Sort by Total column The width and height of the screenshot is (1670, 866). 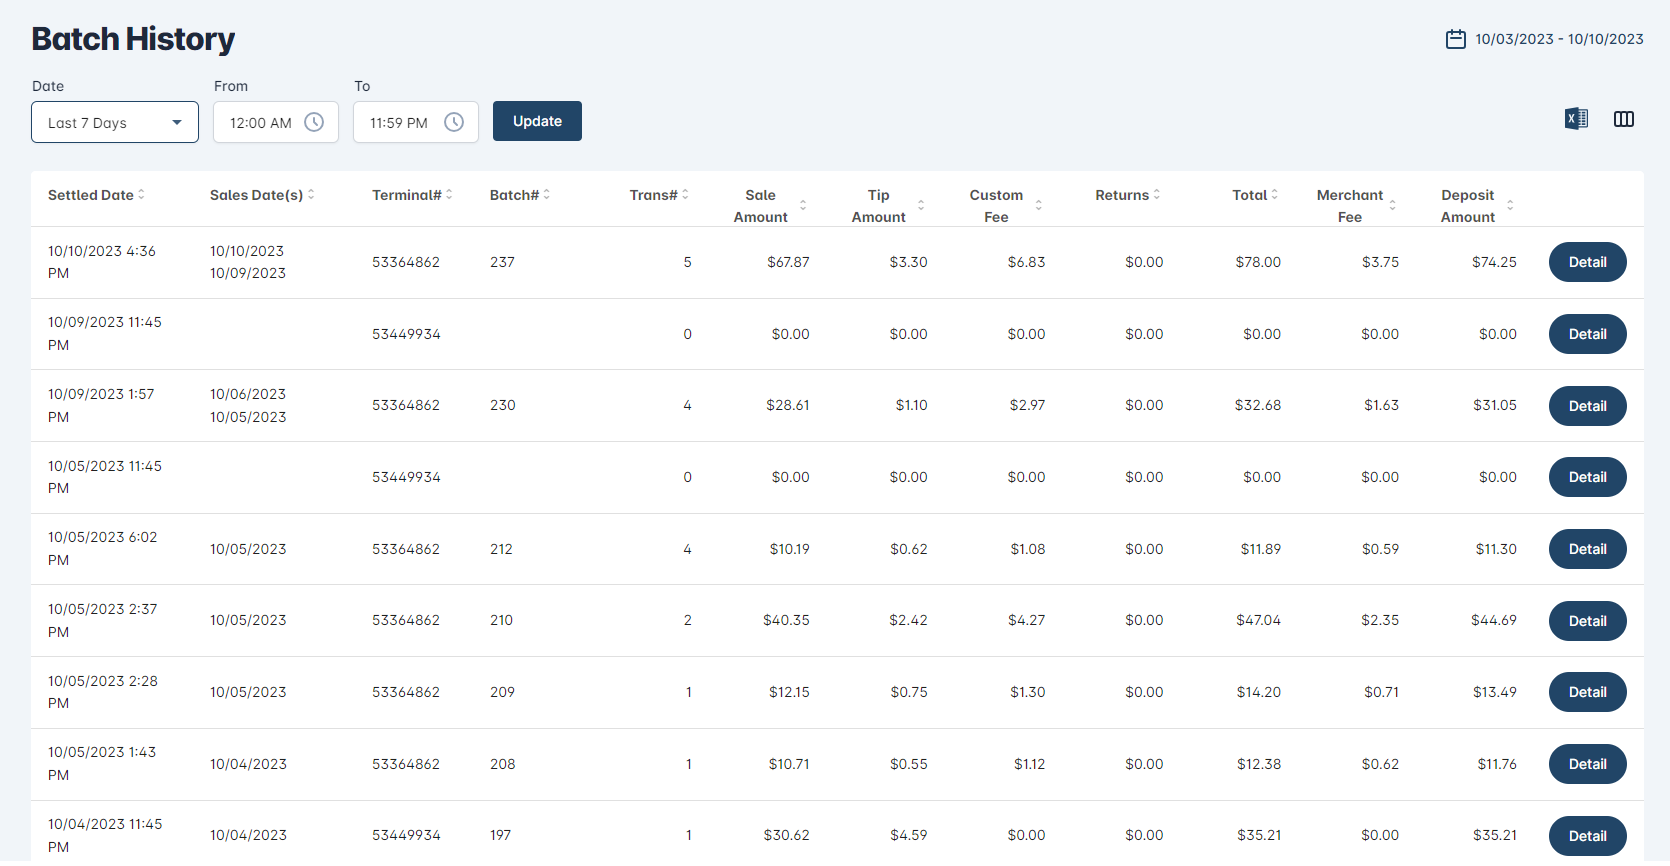[x=1254, y=195]
